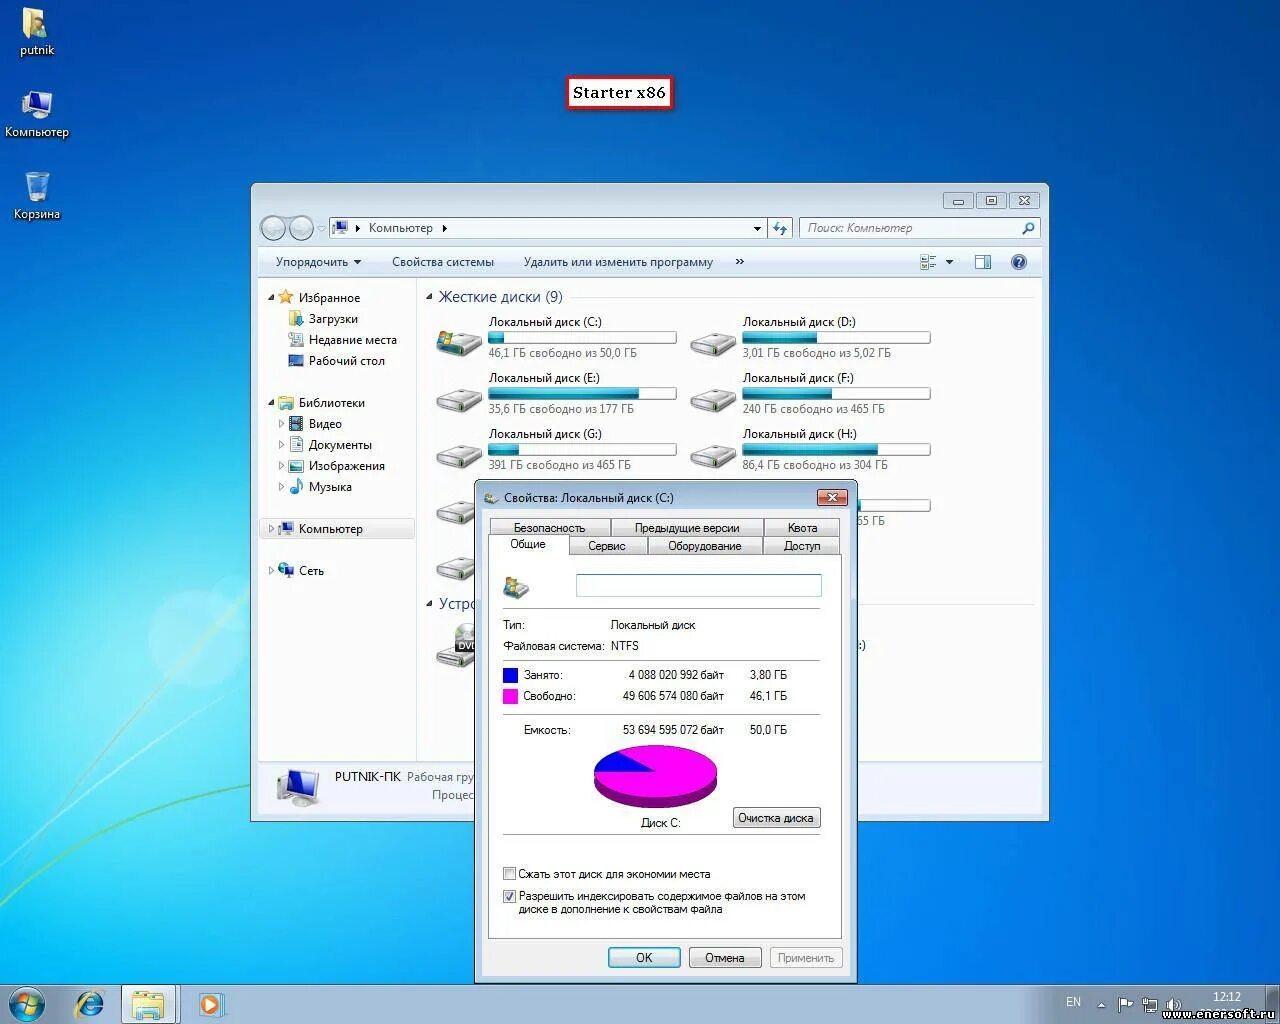Open the Компьютер desktop icon
The width and height of the screenshot is (1280, 1024).
[x=37, y=113]
